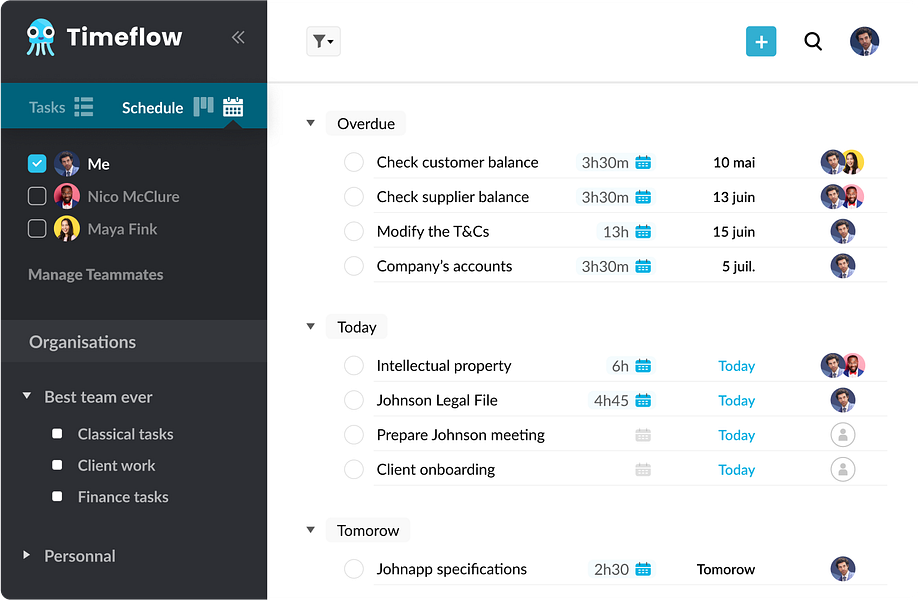
Task: Open search with the magnifying glass icon
Action: point(813,41)
